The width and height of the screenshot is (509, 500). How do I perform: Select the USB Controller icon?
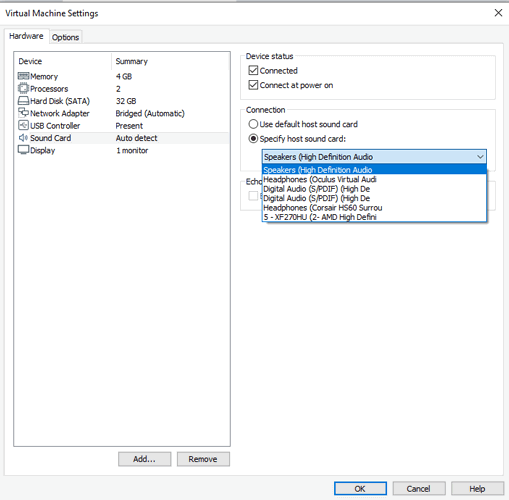point(23,125)
